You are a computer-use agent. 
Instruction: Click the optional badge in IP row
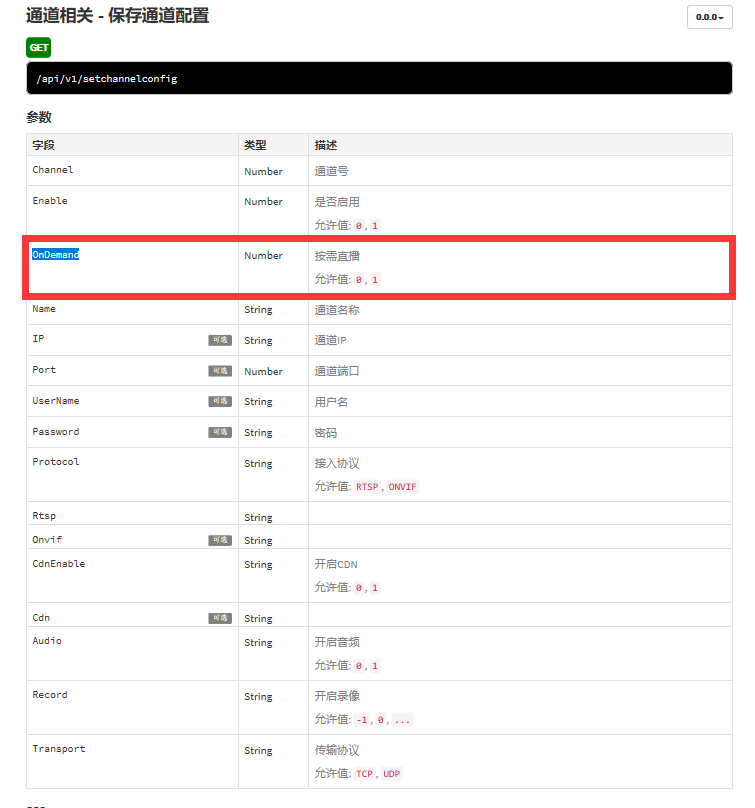220,340
